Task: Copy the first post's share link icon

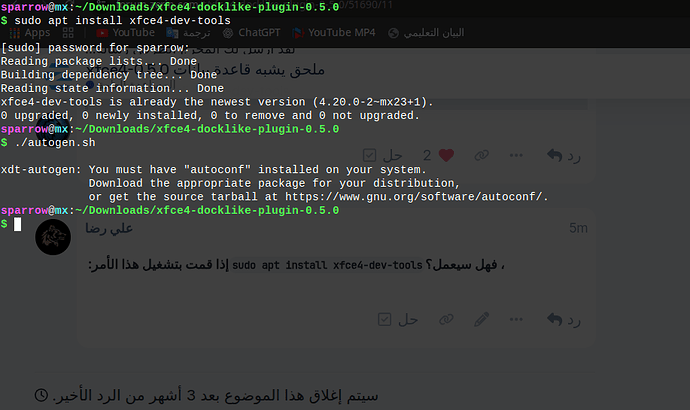Action: pos(482,156)
